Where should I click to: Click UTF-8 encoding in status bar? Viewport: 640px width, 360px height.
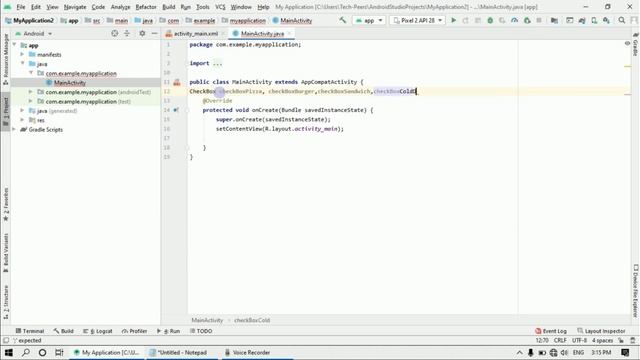click(x=579, y=340)
